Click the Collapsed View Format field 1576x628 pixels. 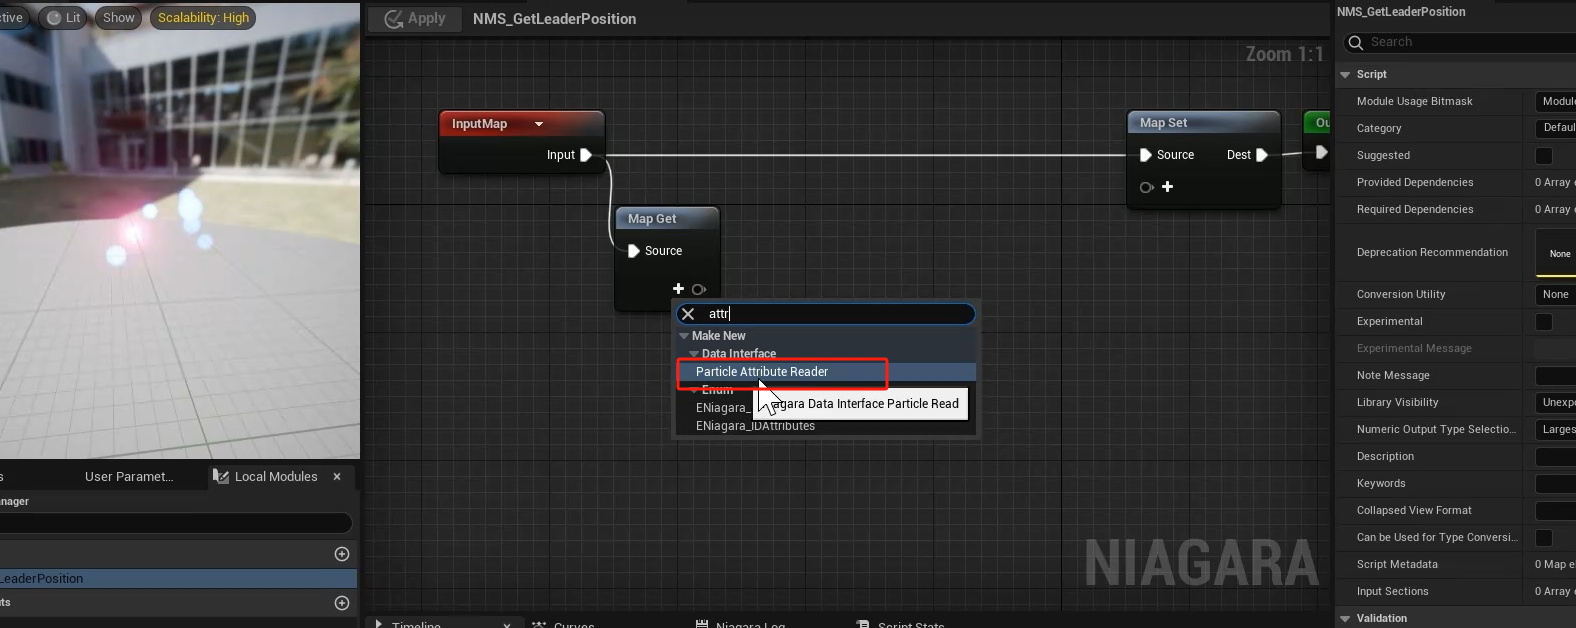pyautogui.click(x=1556, y=511)
